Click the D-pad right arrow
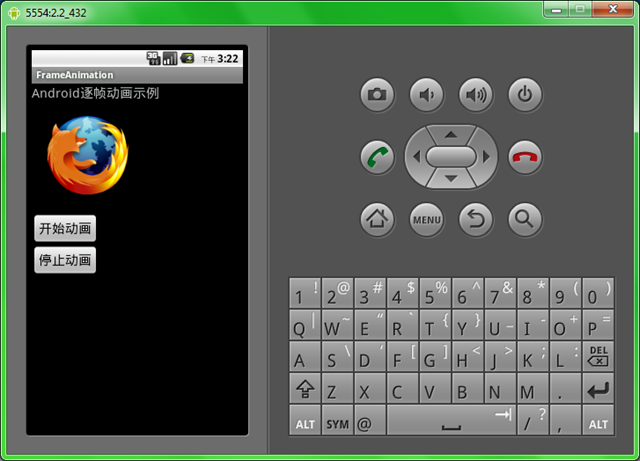Image resolution: width=640 pixels, height=461 pixels. coord(486,157)
